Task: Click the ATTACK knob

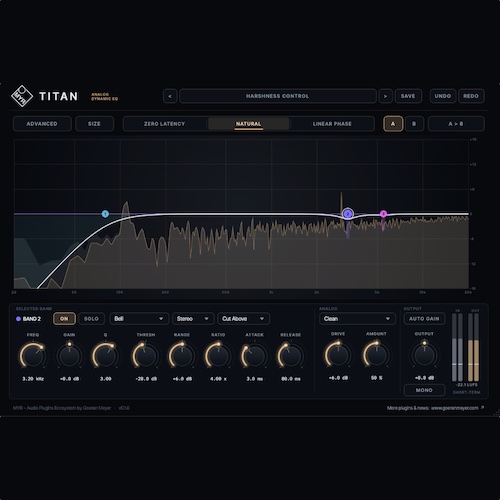Action: pyautogui.click(x=254, y=355)
